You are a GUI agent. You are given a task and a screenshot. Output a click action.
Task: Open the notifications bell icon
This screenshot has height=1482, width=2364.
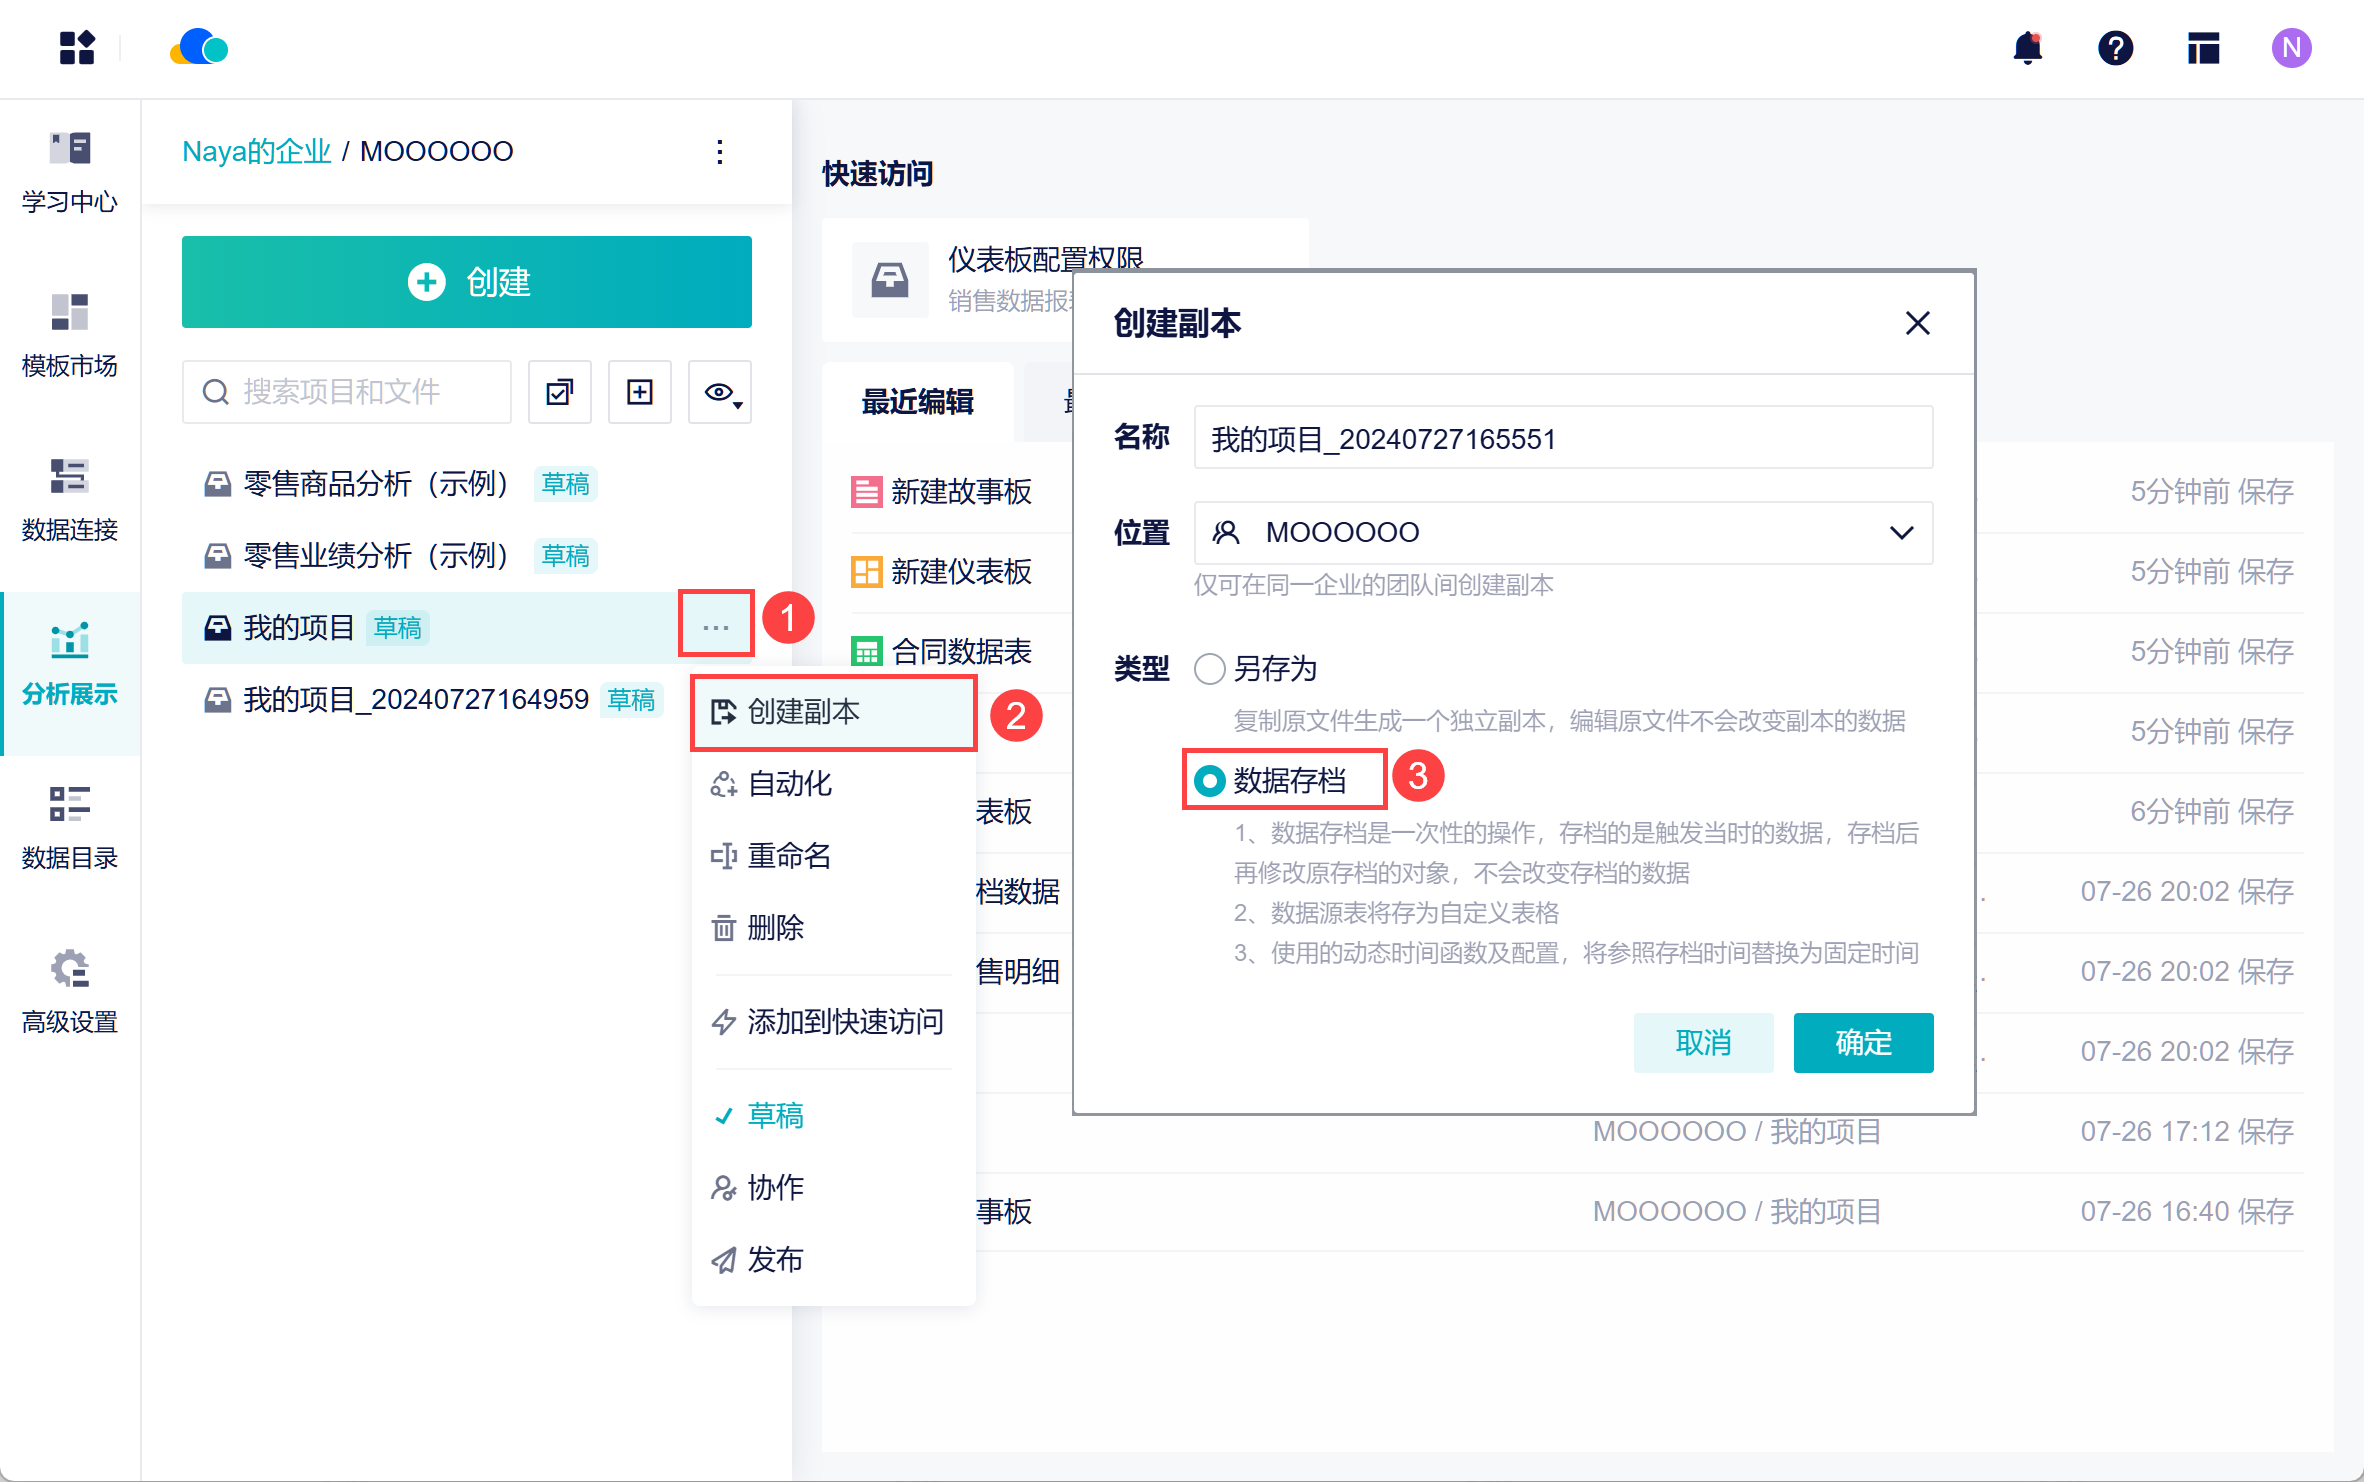pos(2027,48)
